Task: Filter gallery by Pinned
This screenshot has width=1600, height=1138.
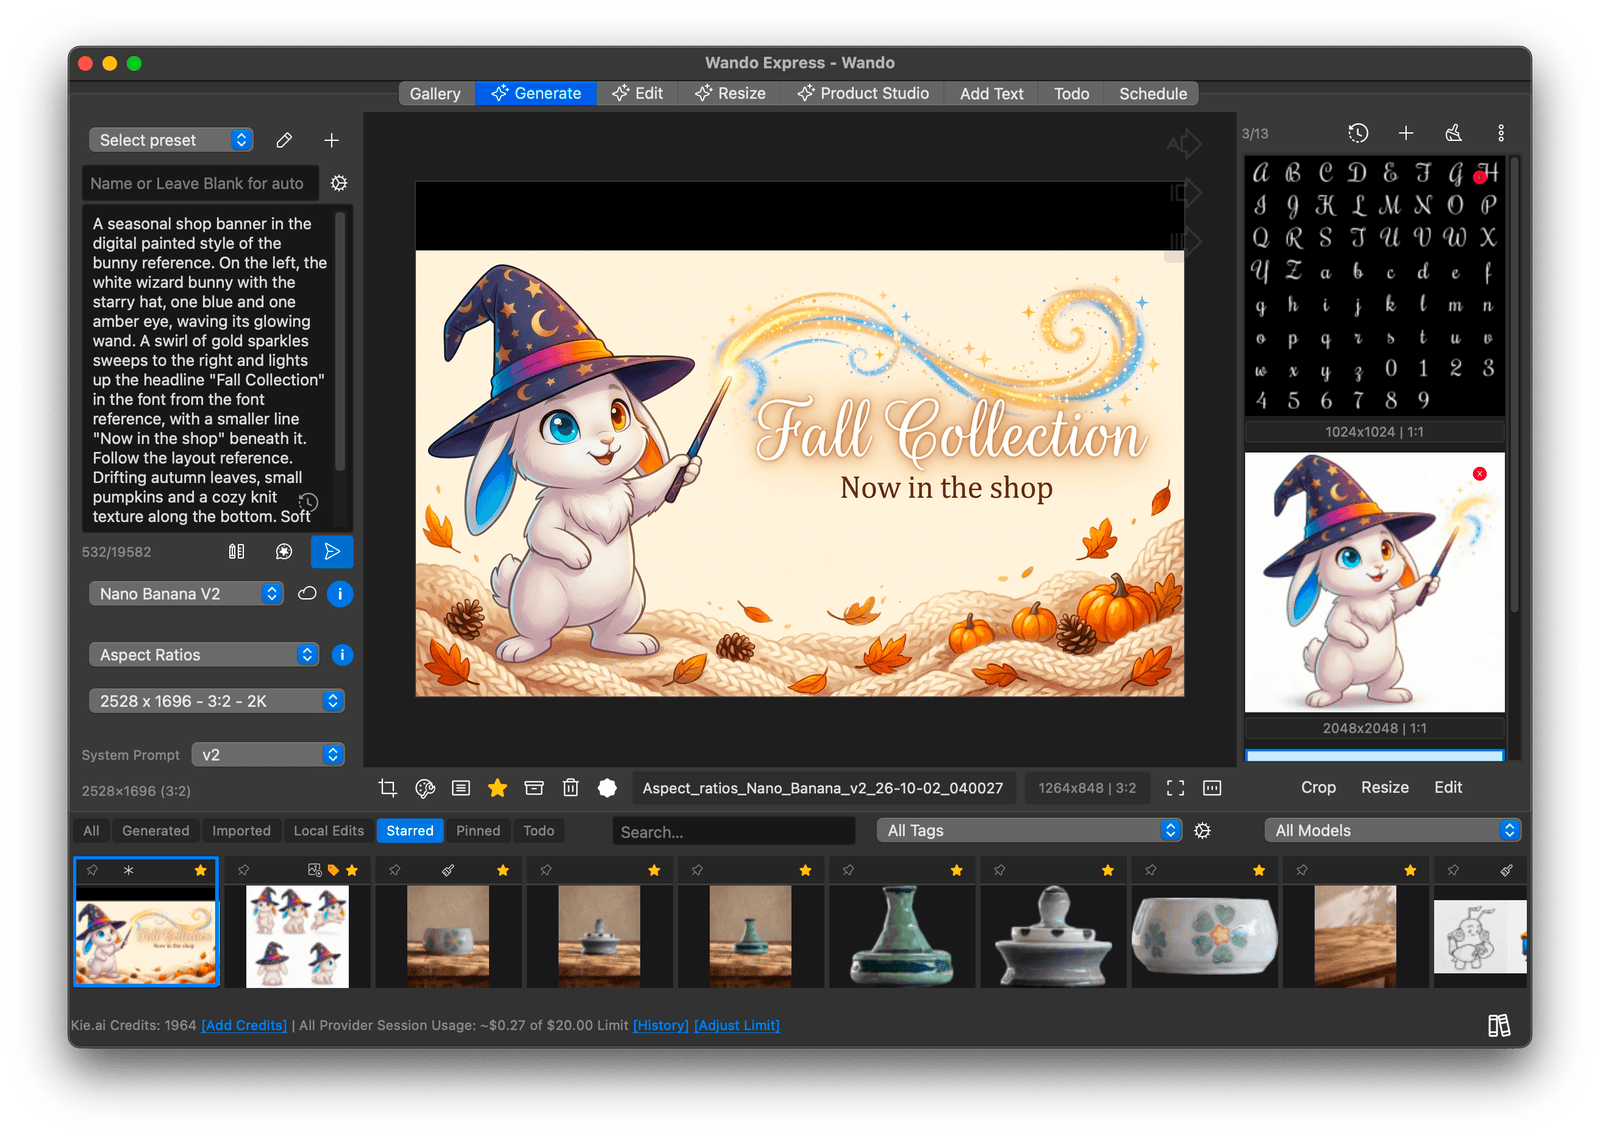Action: [478, 830]
